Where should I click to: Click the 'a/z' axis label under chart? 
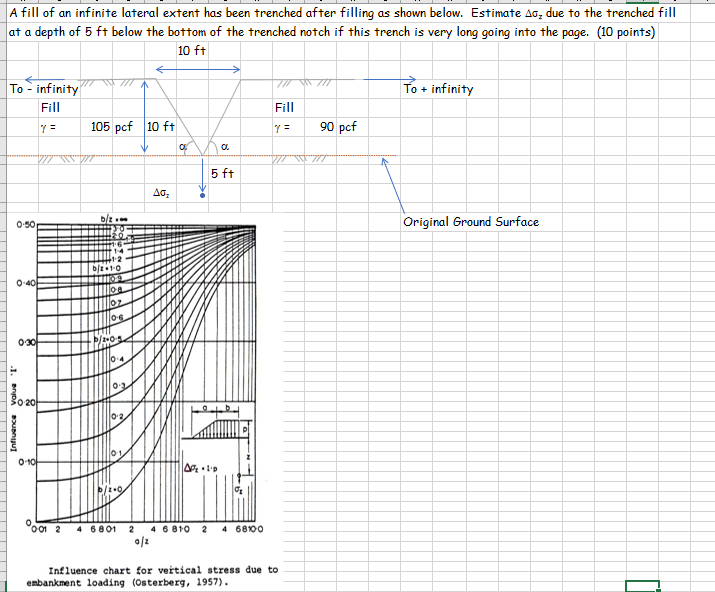point(142,541)
